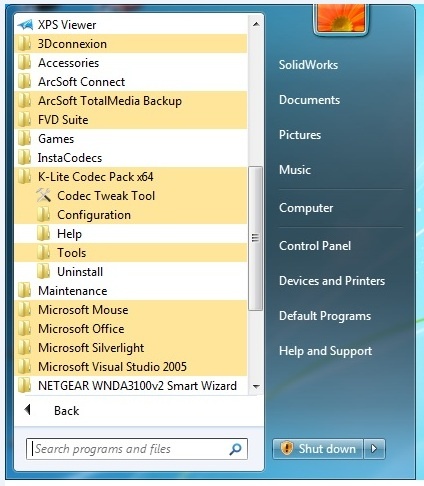Image resolution: width=424 pixels, height=486 pixels.
Task: Select NETGEAR WNDA3100v2 Smart Wizard label
Action: coord(137,386)
